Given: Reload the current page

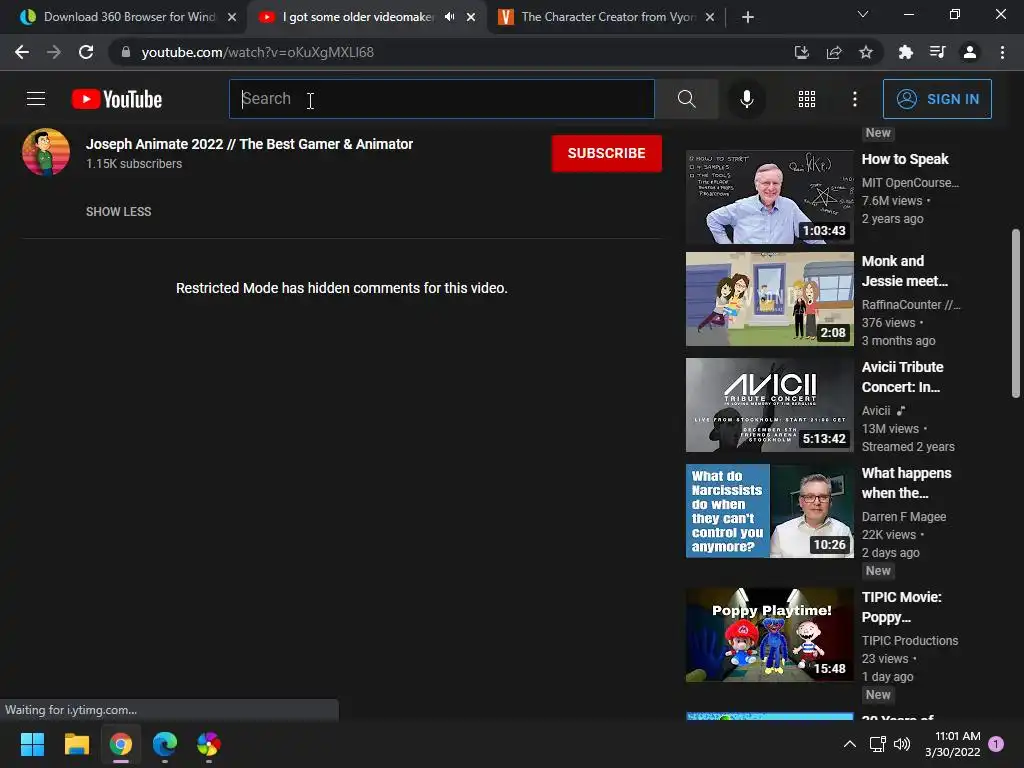Looking at the screenshot, I should click(x=86, y=52).
